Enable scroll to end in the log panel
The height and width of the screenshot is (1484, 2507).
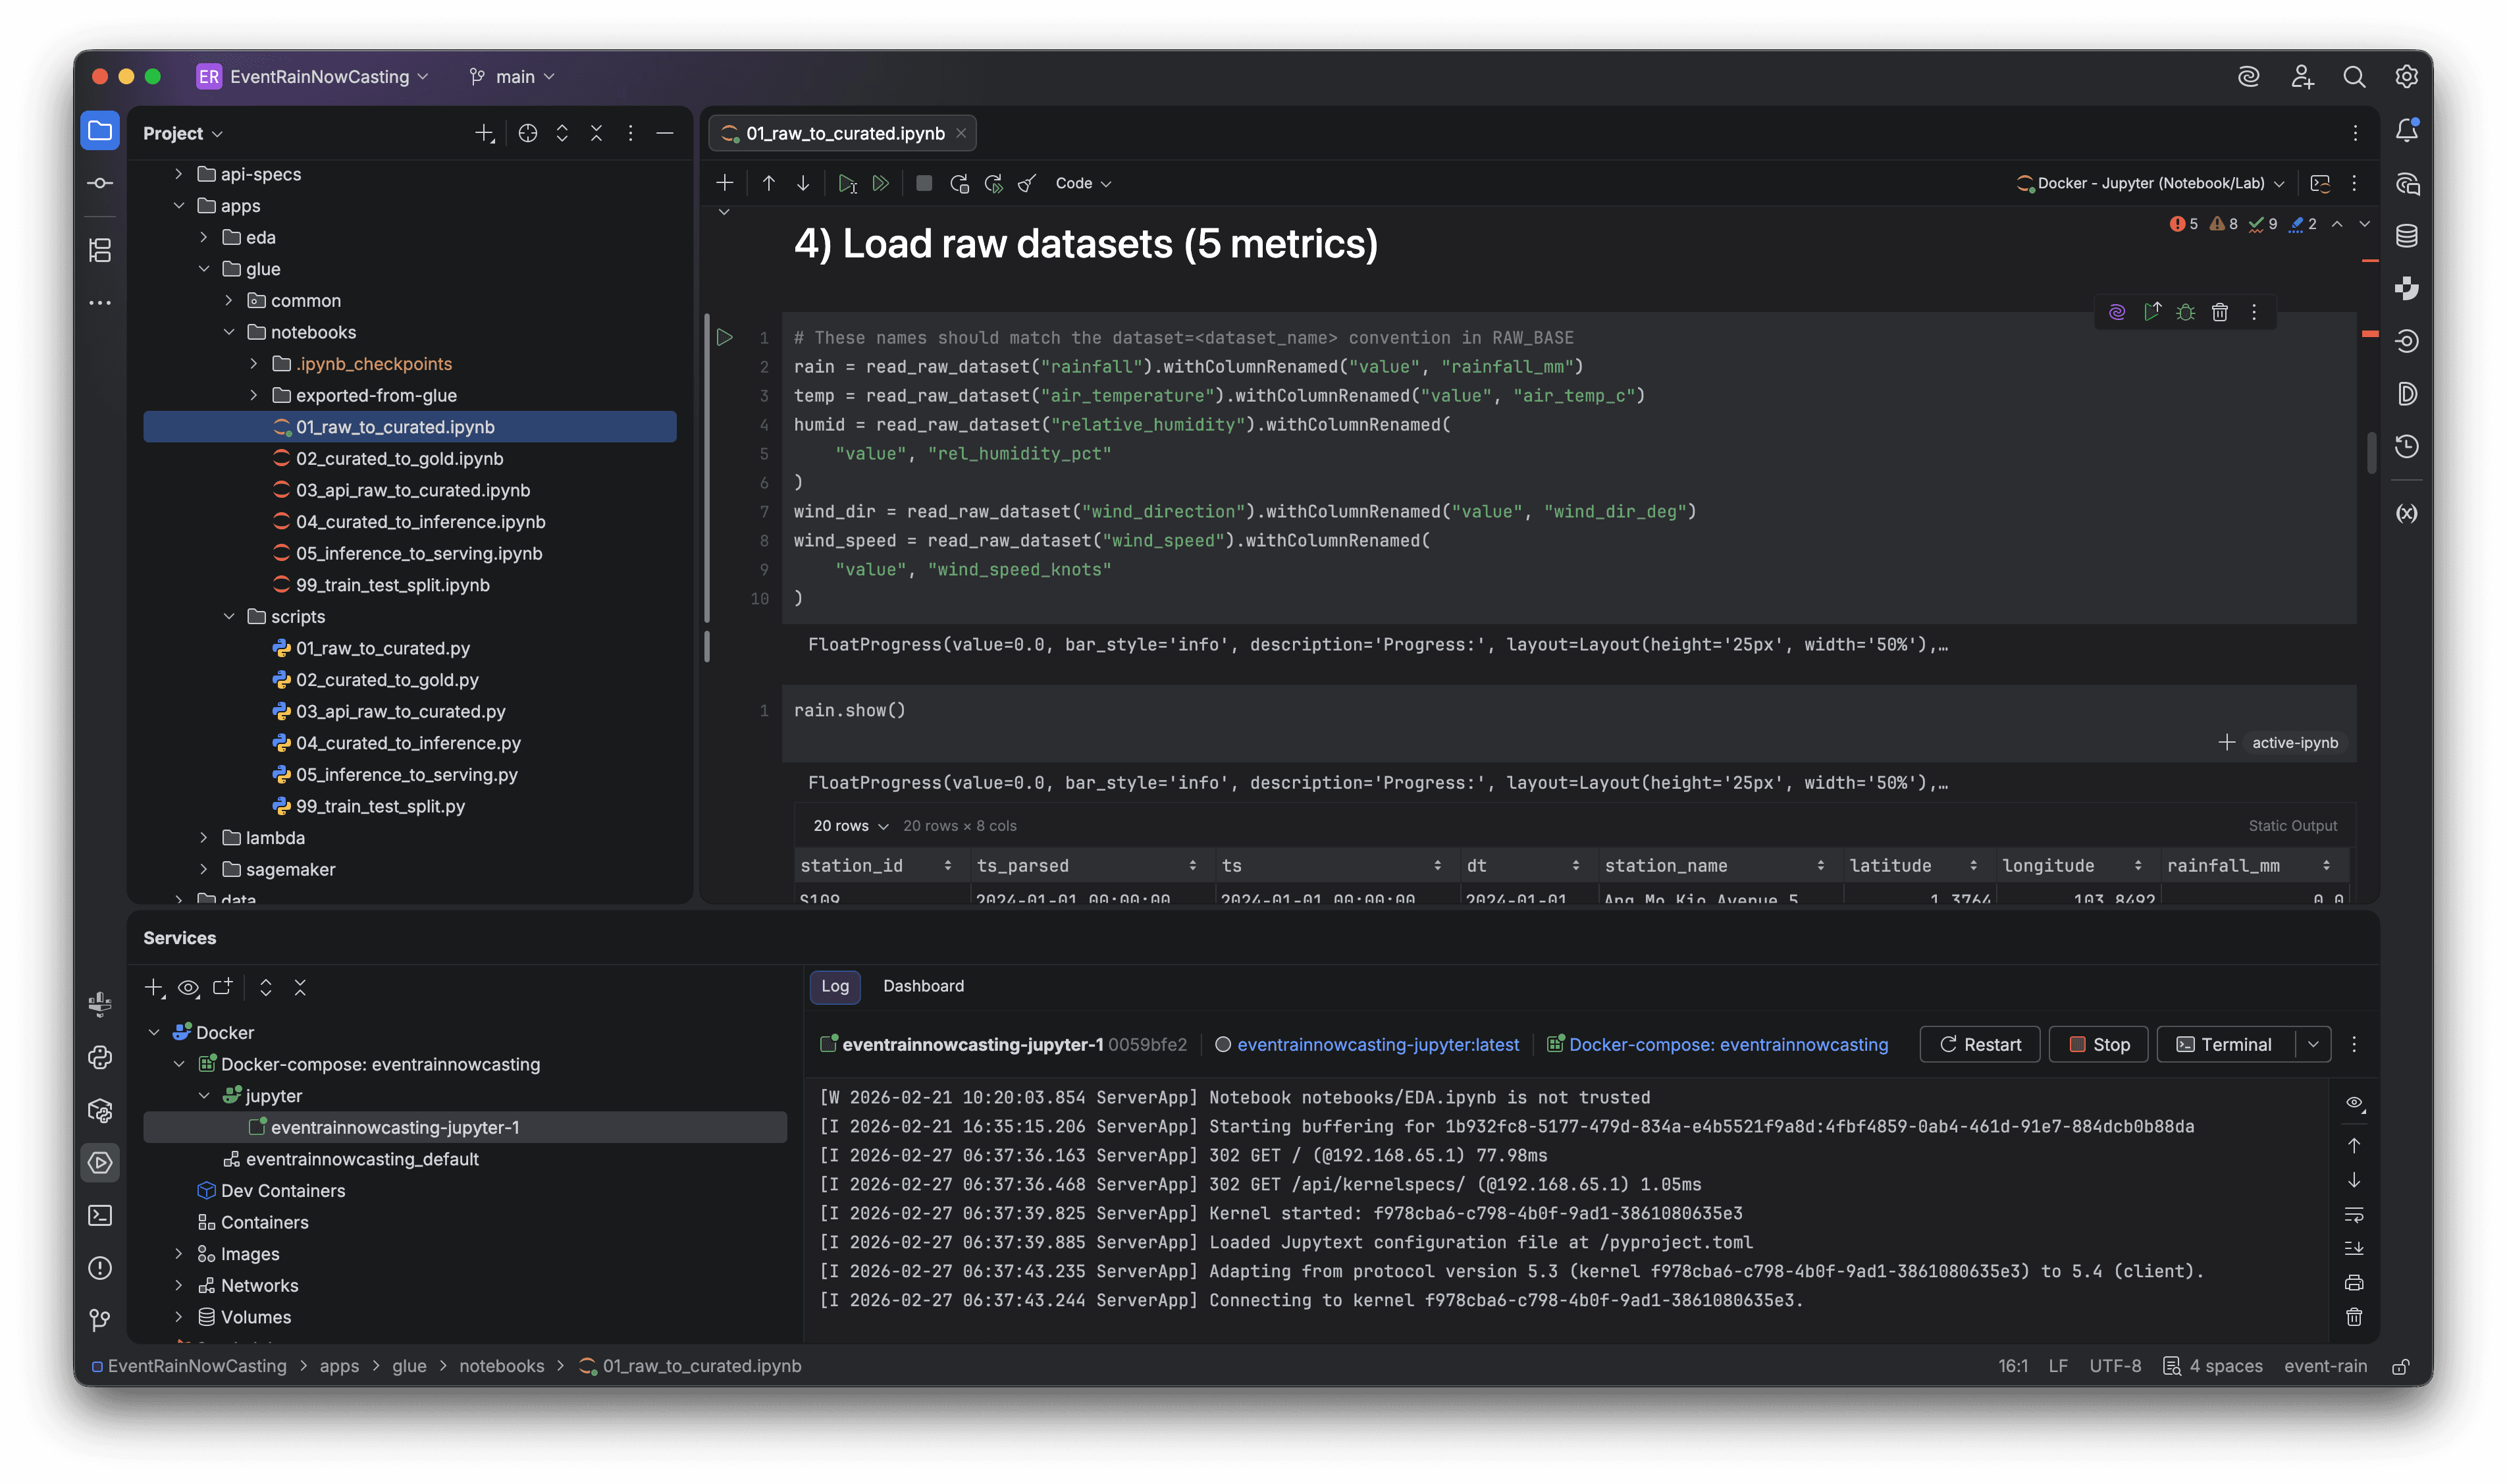[2355, 1248]
